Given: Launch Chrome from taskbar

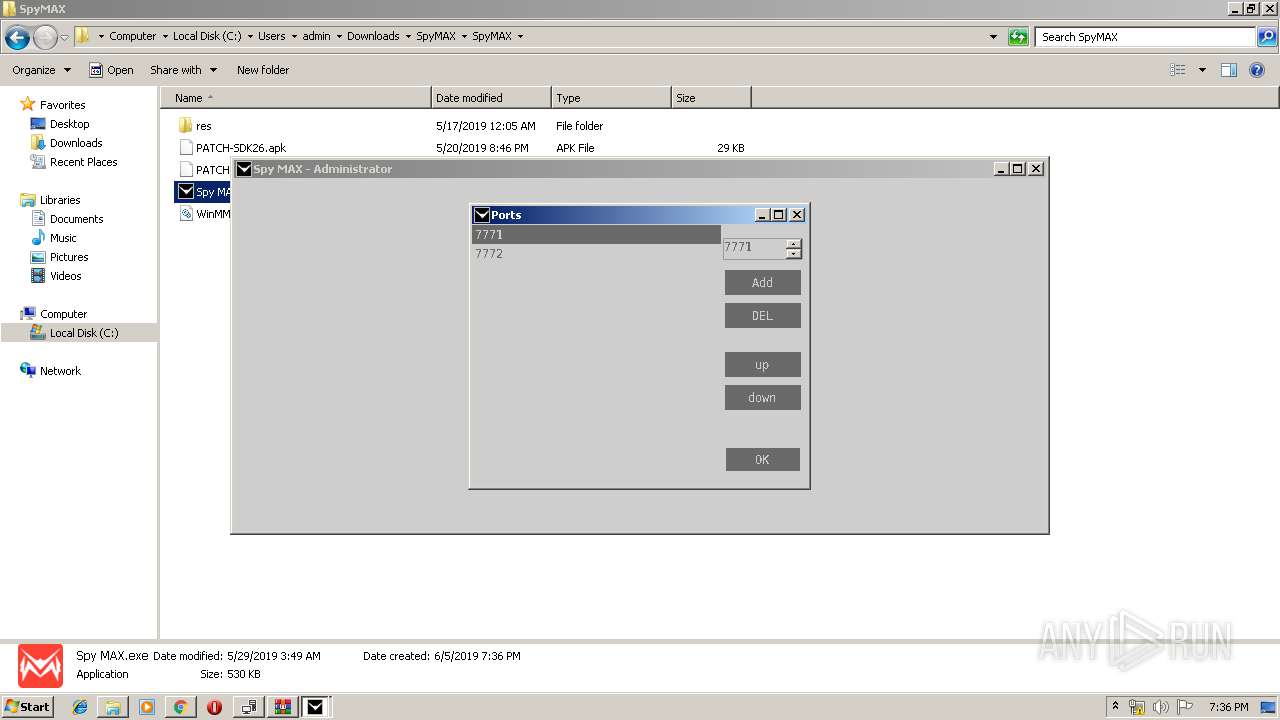Looking at the screenshot, I should (x=180, y=707).
